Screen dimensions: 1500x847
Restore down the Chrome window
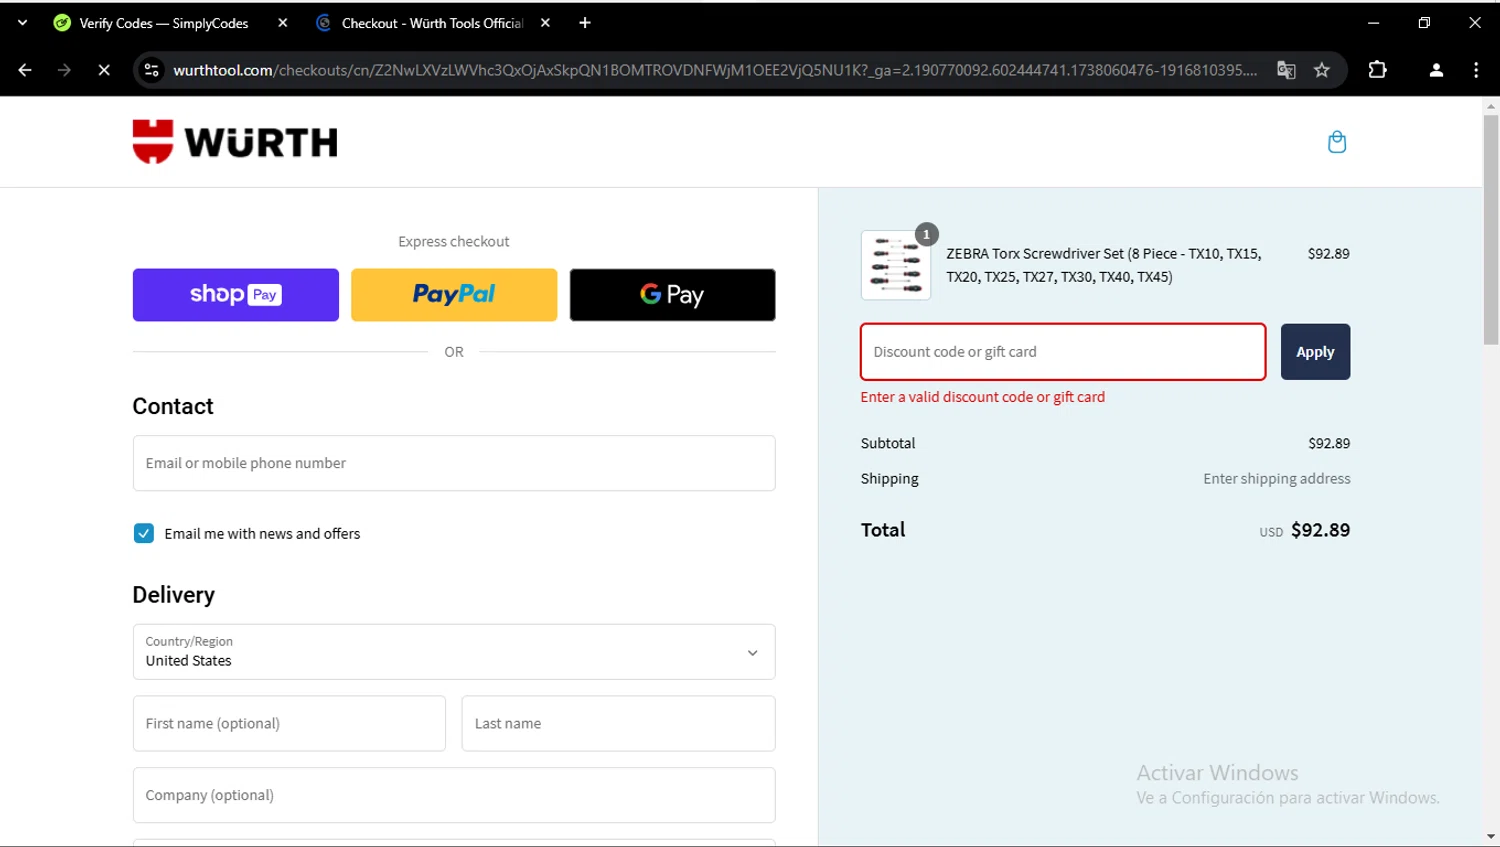pos(1424,23)
